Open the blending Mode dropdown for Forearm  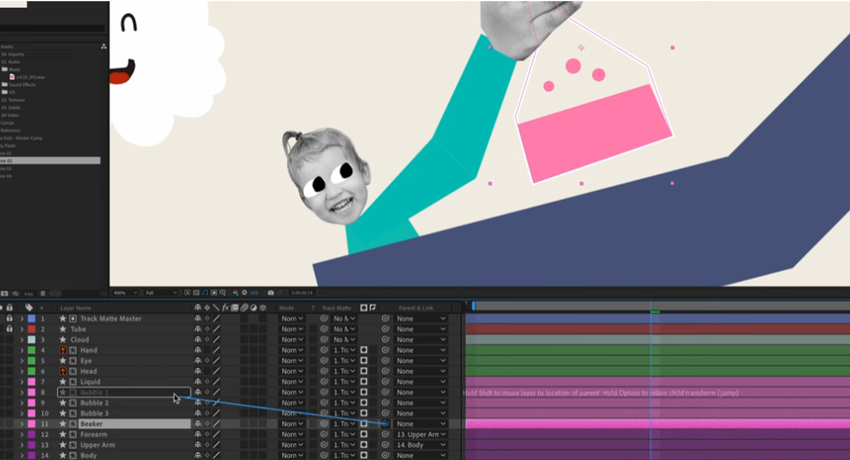(292, 435)
